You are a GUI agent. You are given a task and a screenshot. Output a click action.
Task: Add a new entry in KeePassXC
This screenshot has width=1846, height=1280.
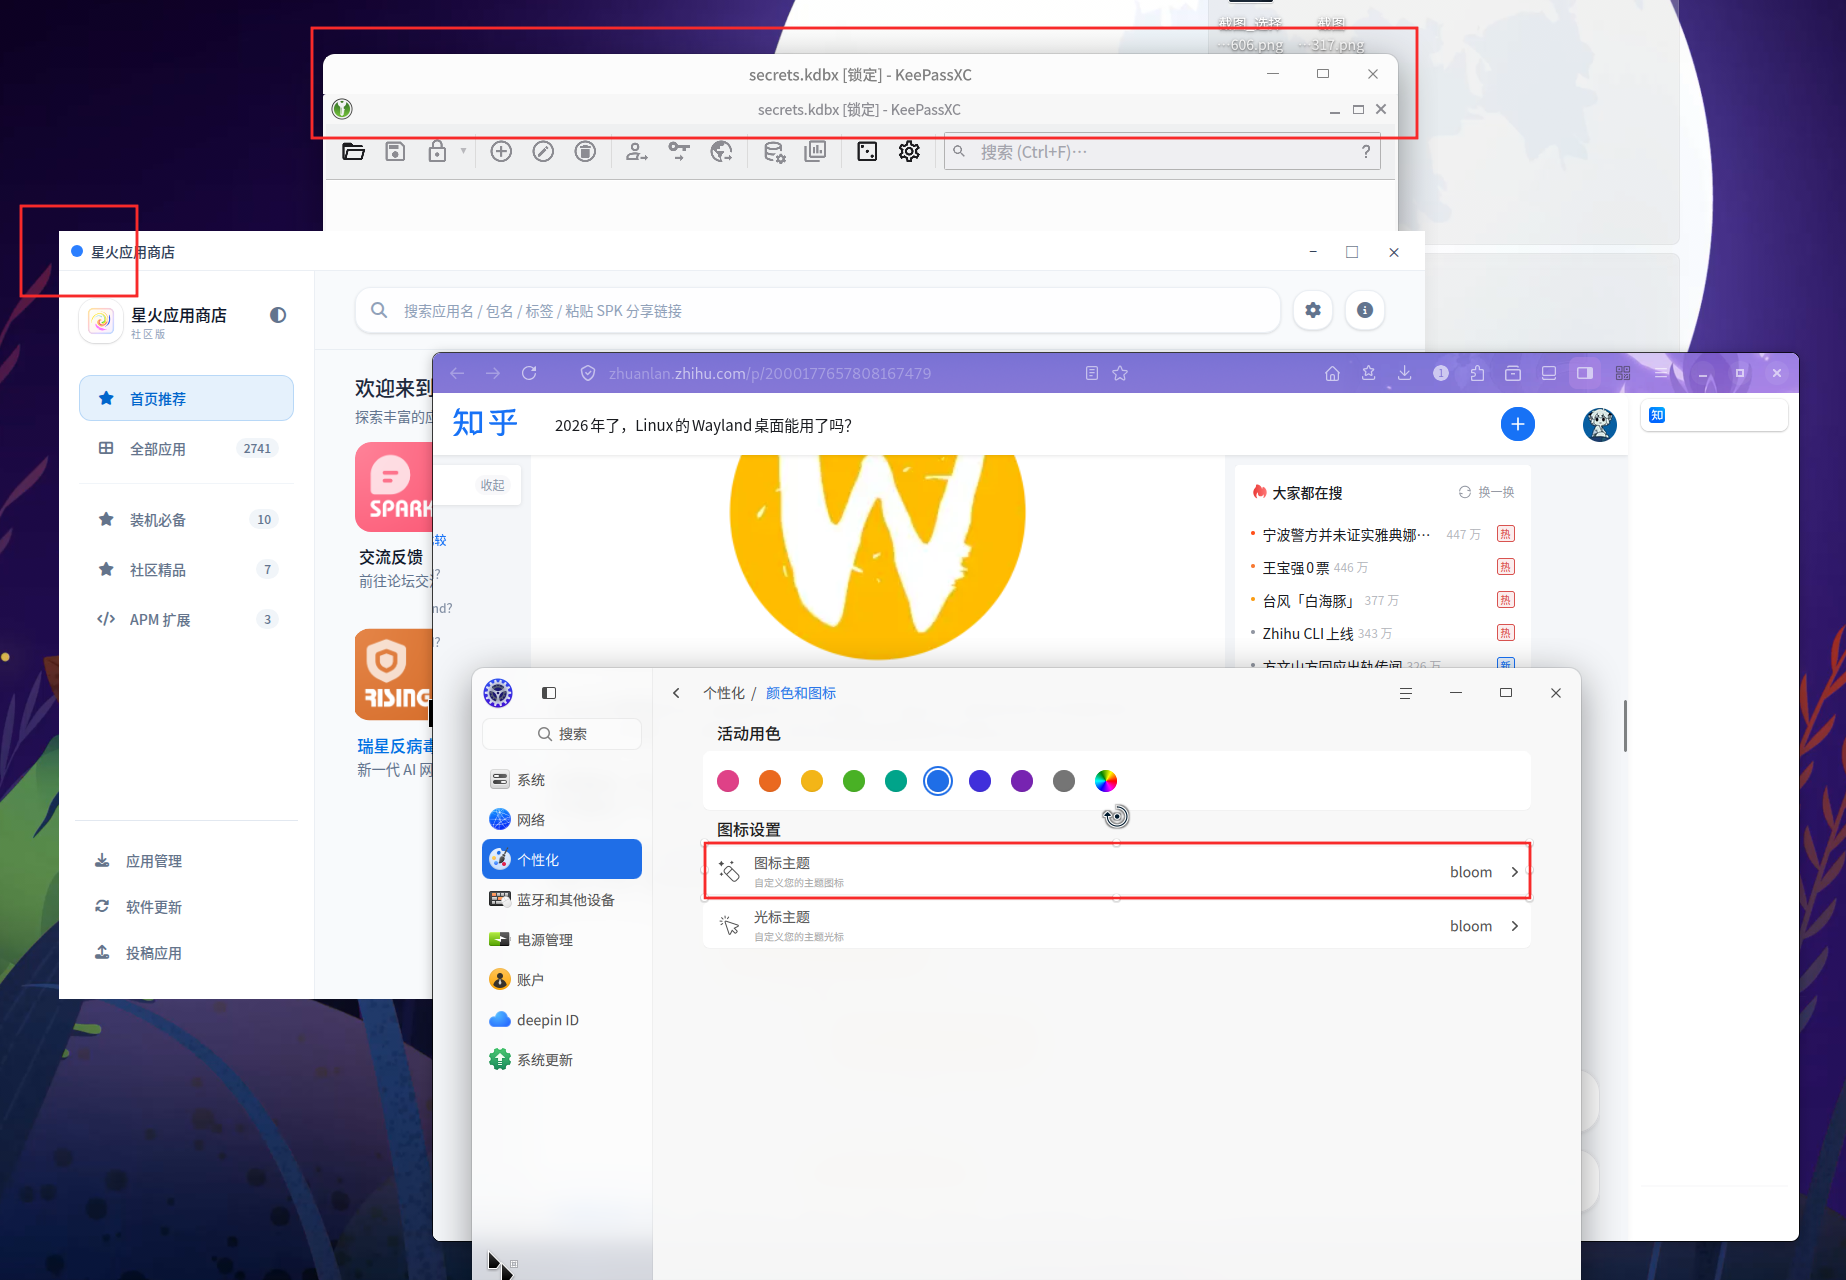501,152
